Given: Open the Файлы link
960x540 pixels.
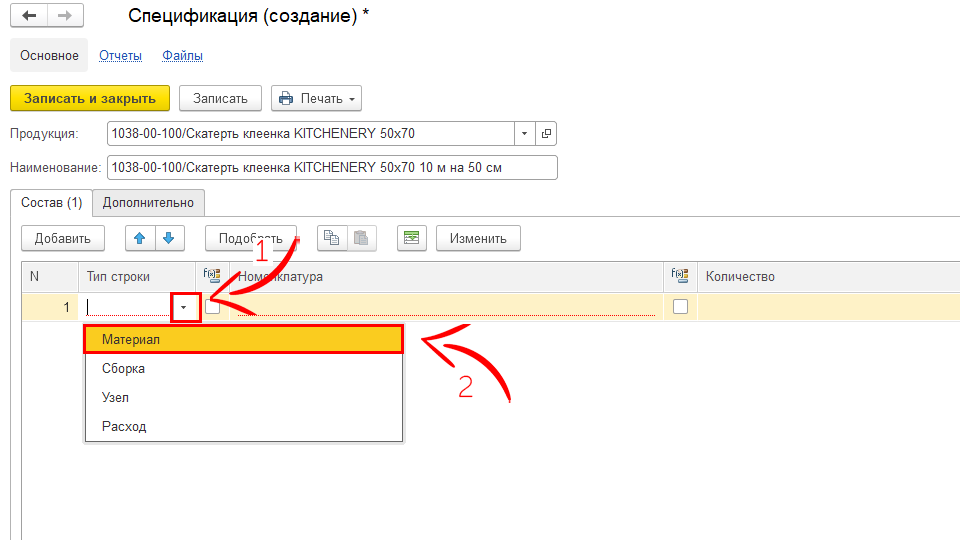Looking at the screenshot, I should tap(183, 55).
